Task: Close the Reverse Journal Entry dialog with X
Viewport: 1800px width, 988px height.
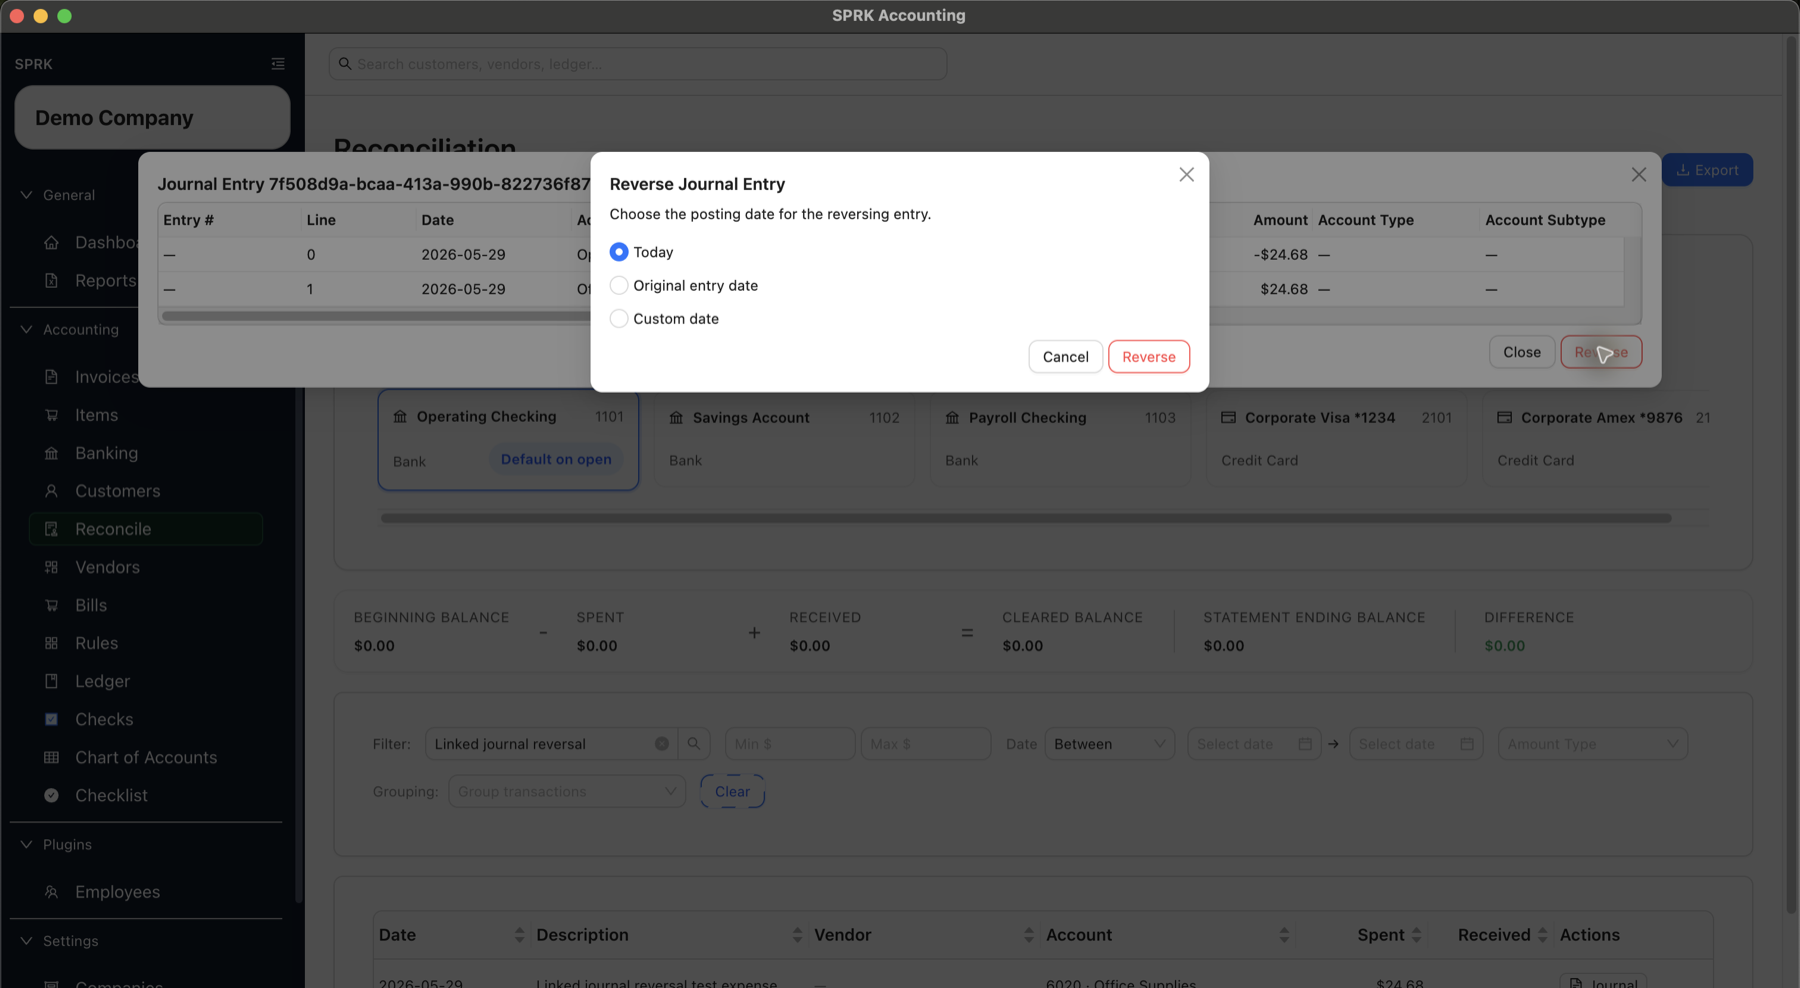Action: [x=1186, y=175]
